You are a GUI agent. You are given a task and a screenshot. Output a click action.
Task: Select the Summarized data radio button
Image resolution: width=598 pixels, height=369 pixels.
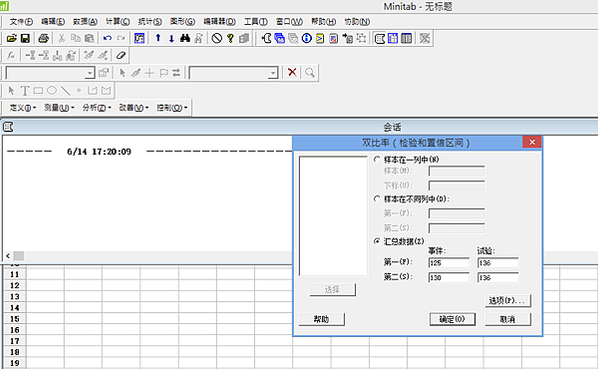tap(377, 241)
